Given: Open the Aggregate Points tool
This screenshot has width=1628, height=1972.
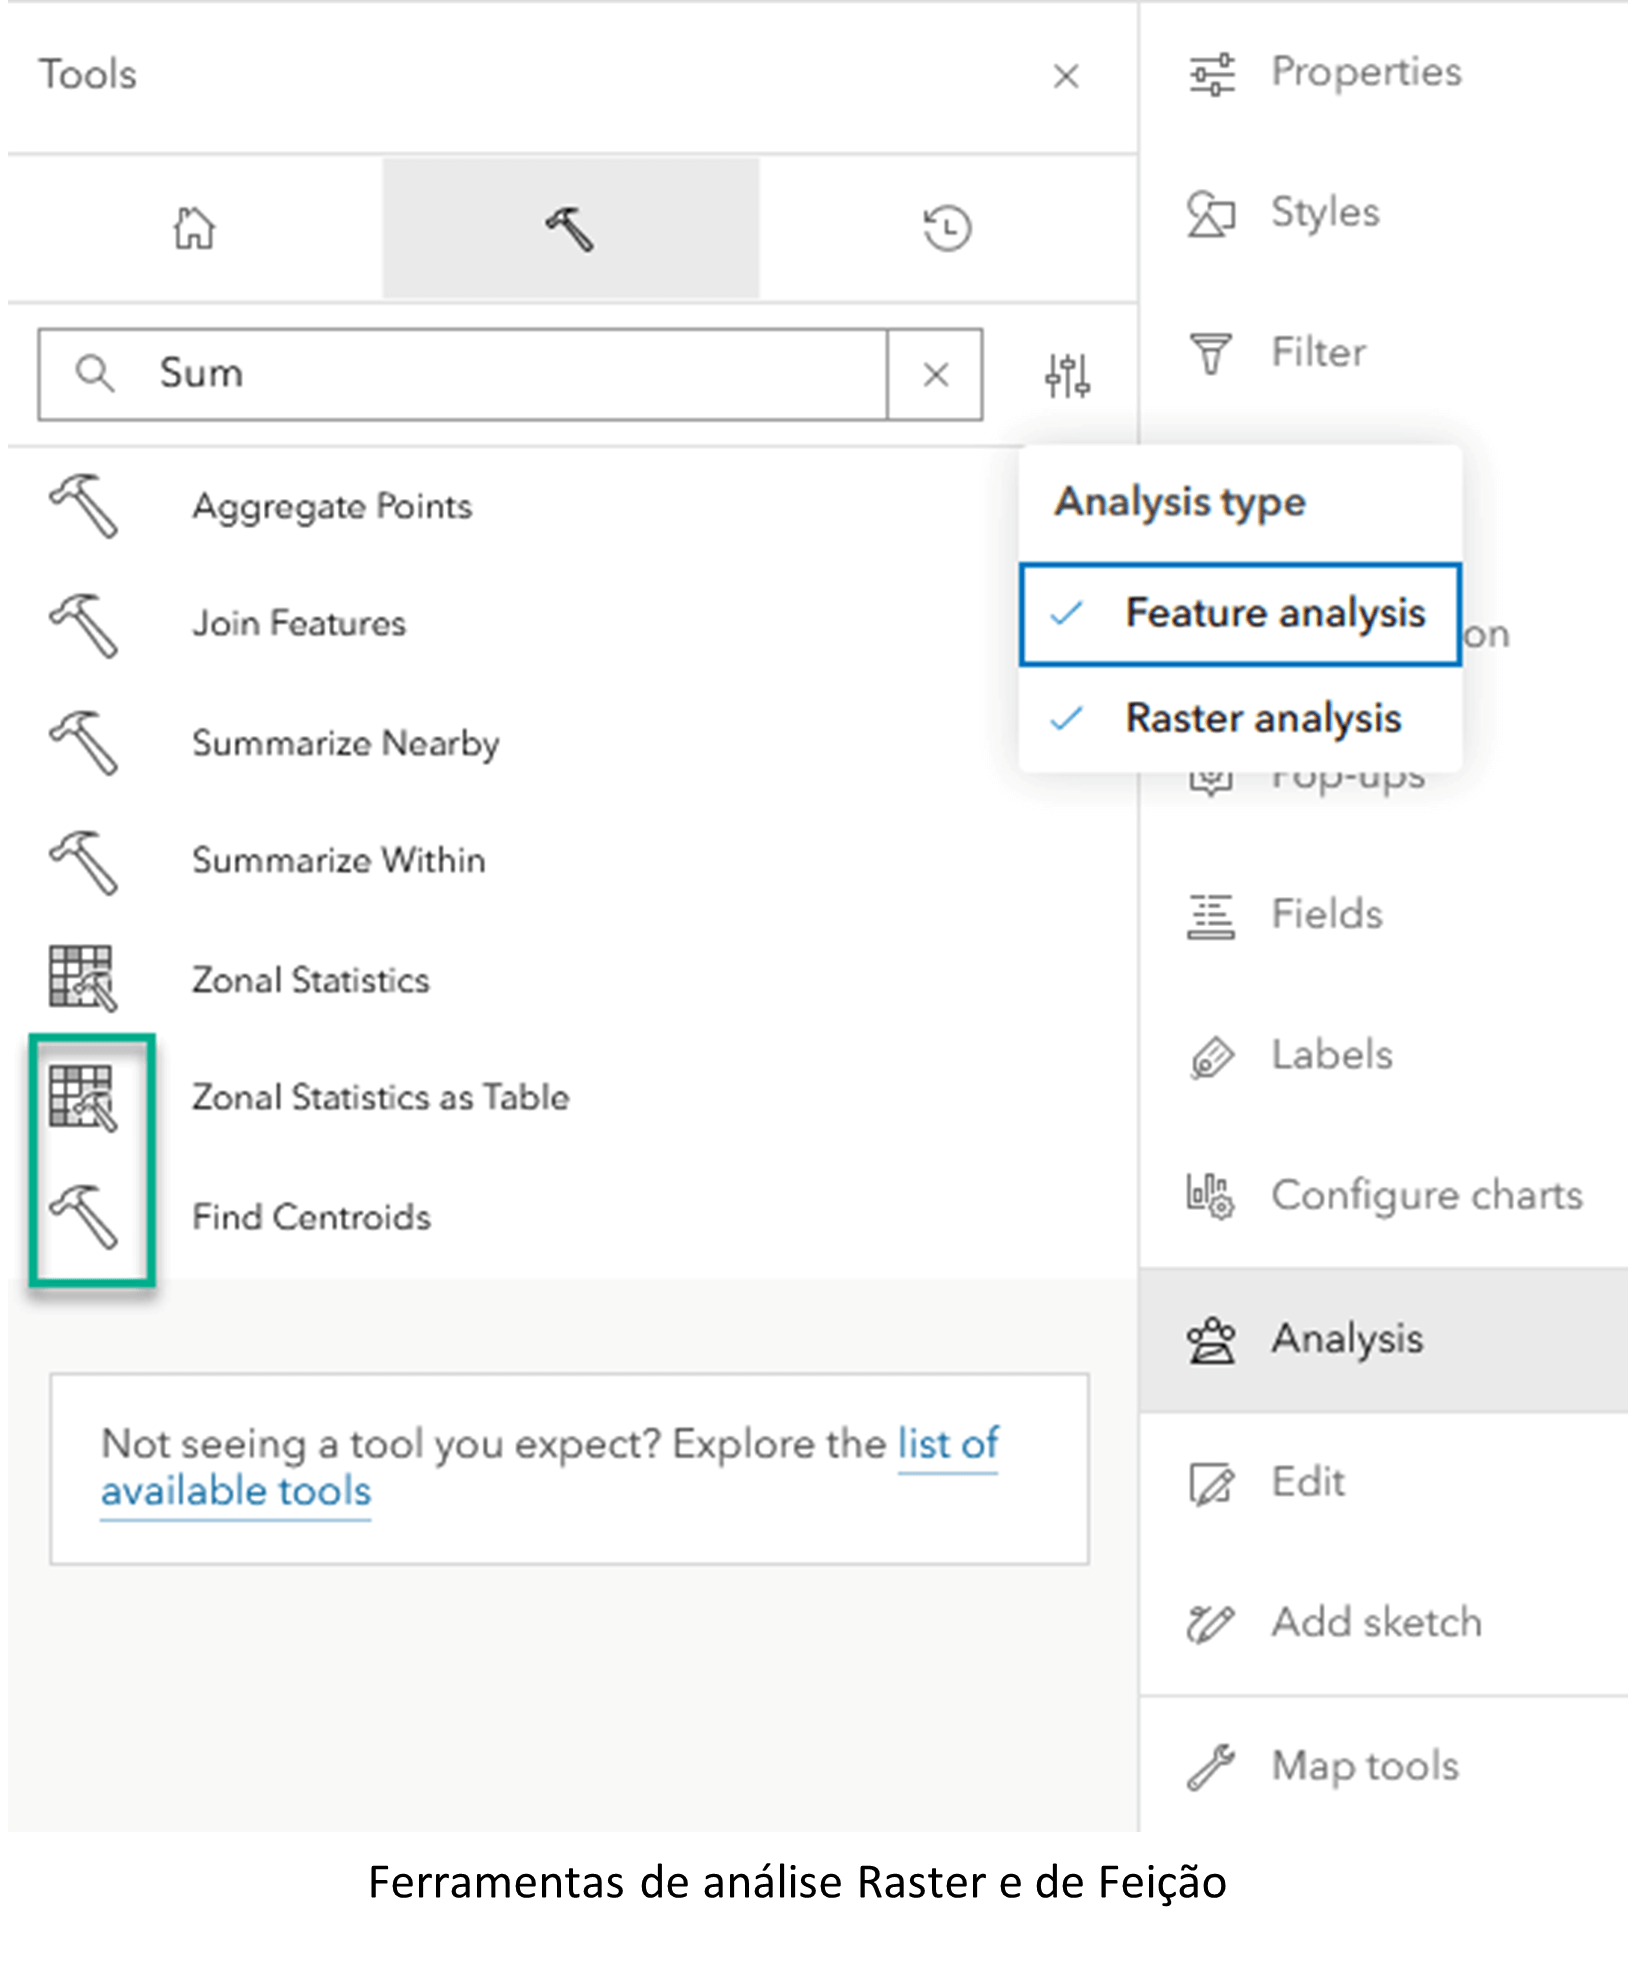Looking at the screenshot, I should [x=331, y=507].
